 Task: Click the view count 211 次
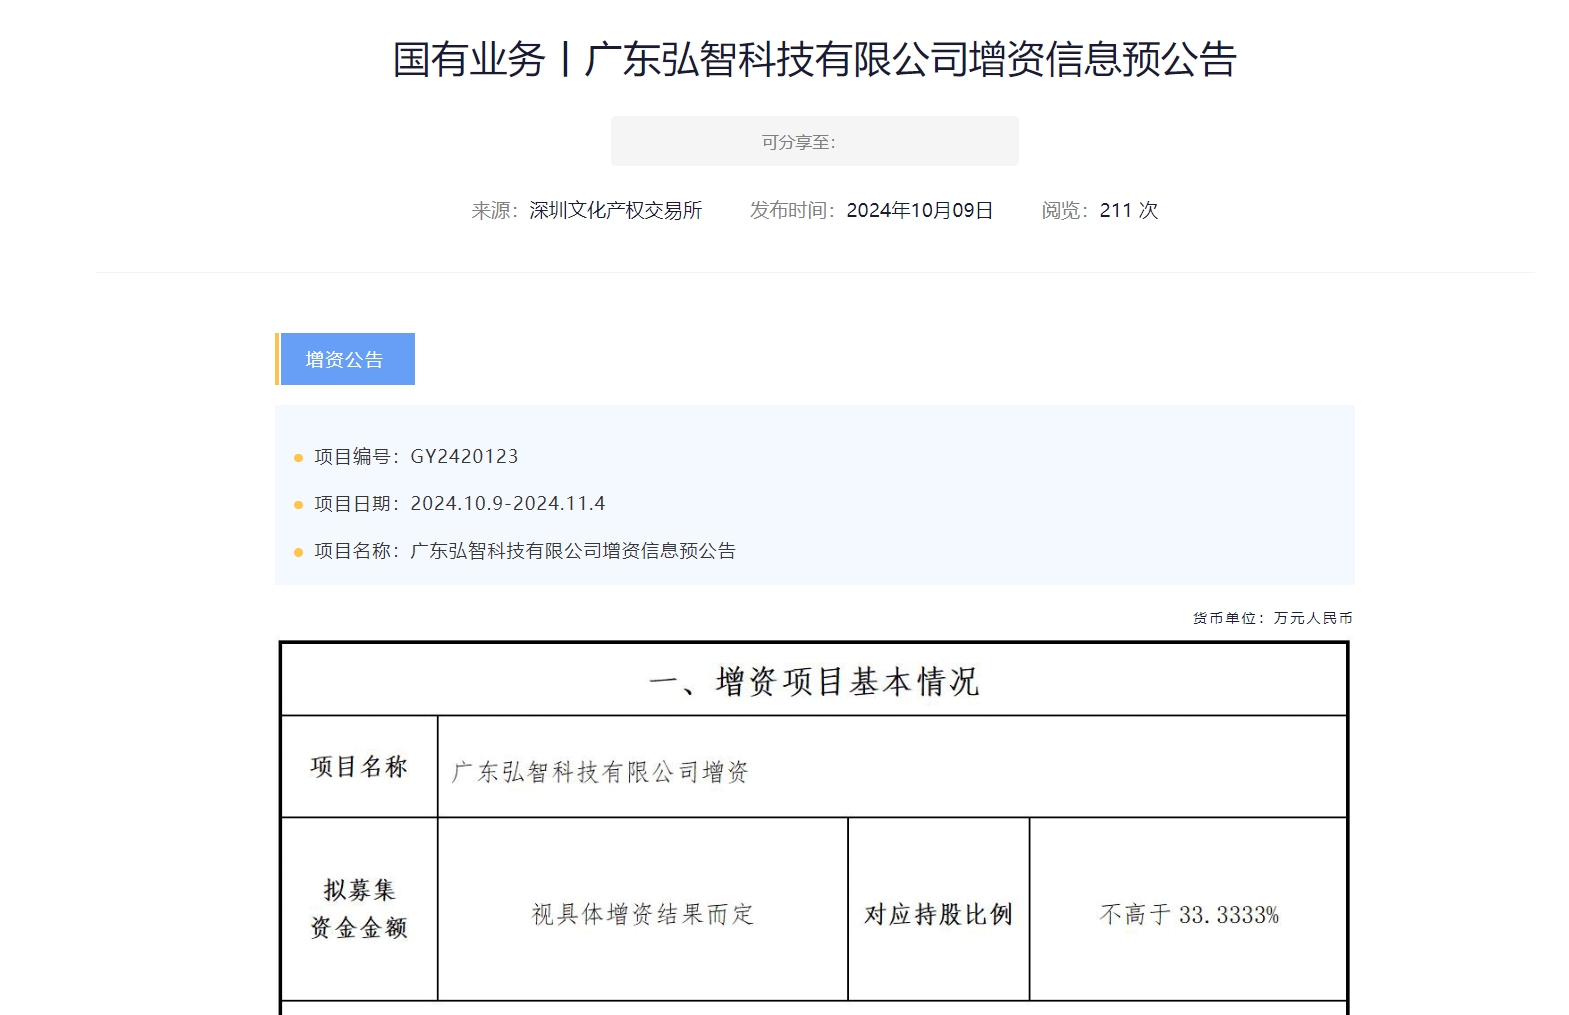[1129, 210]
